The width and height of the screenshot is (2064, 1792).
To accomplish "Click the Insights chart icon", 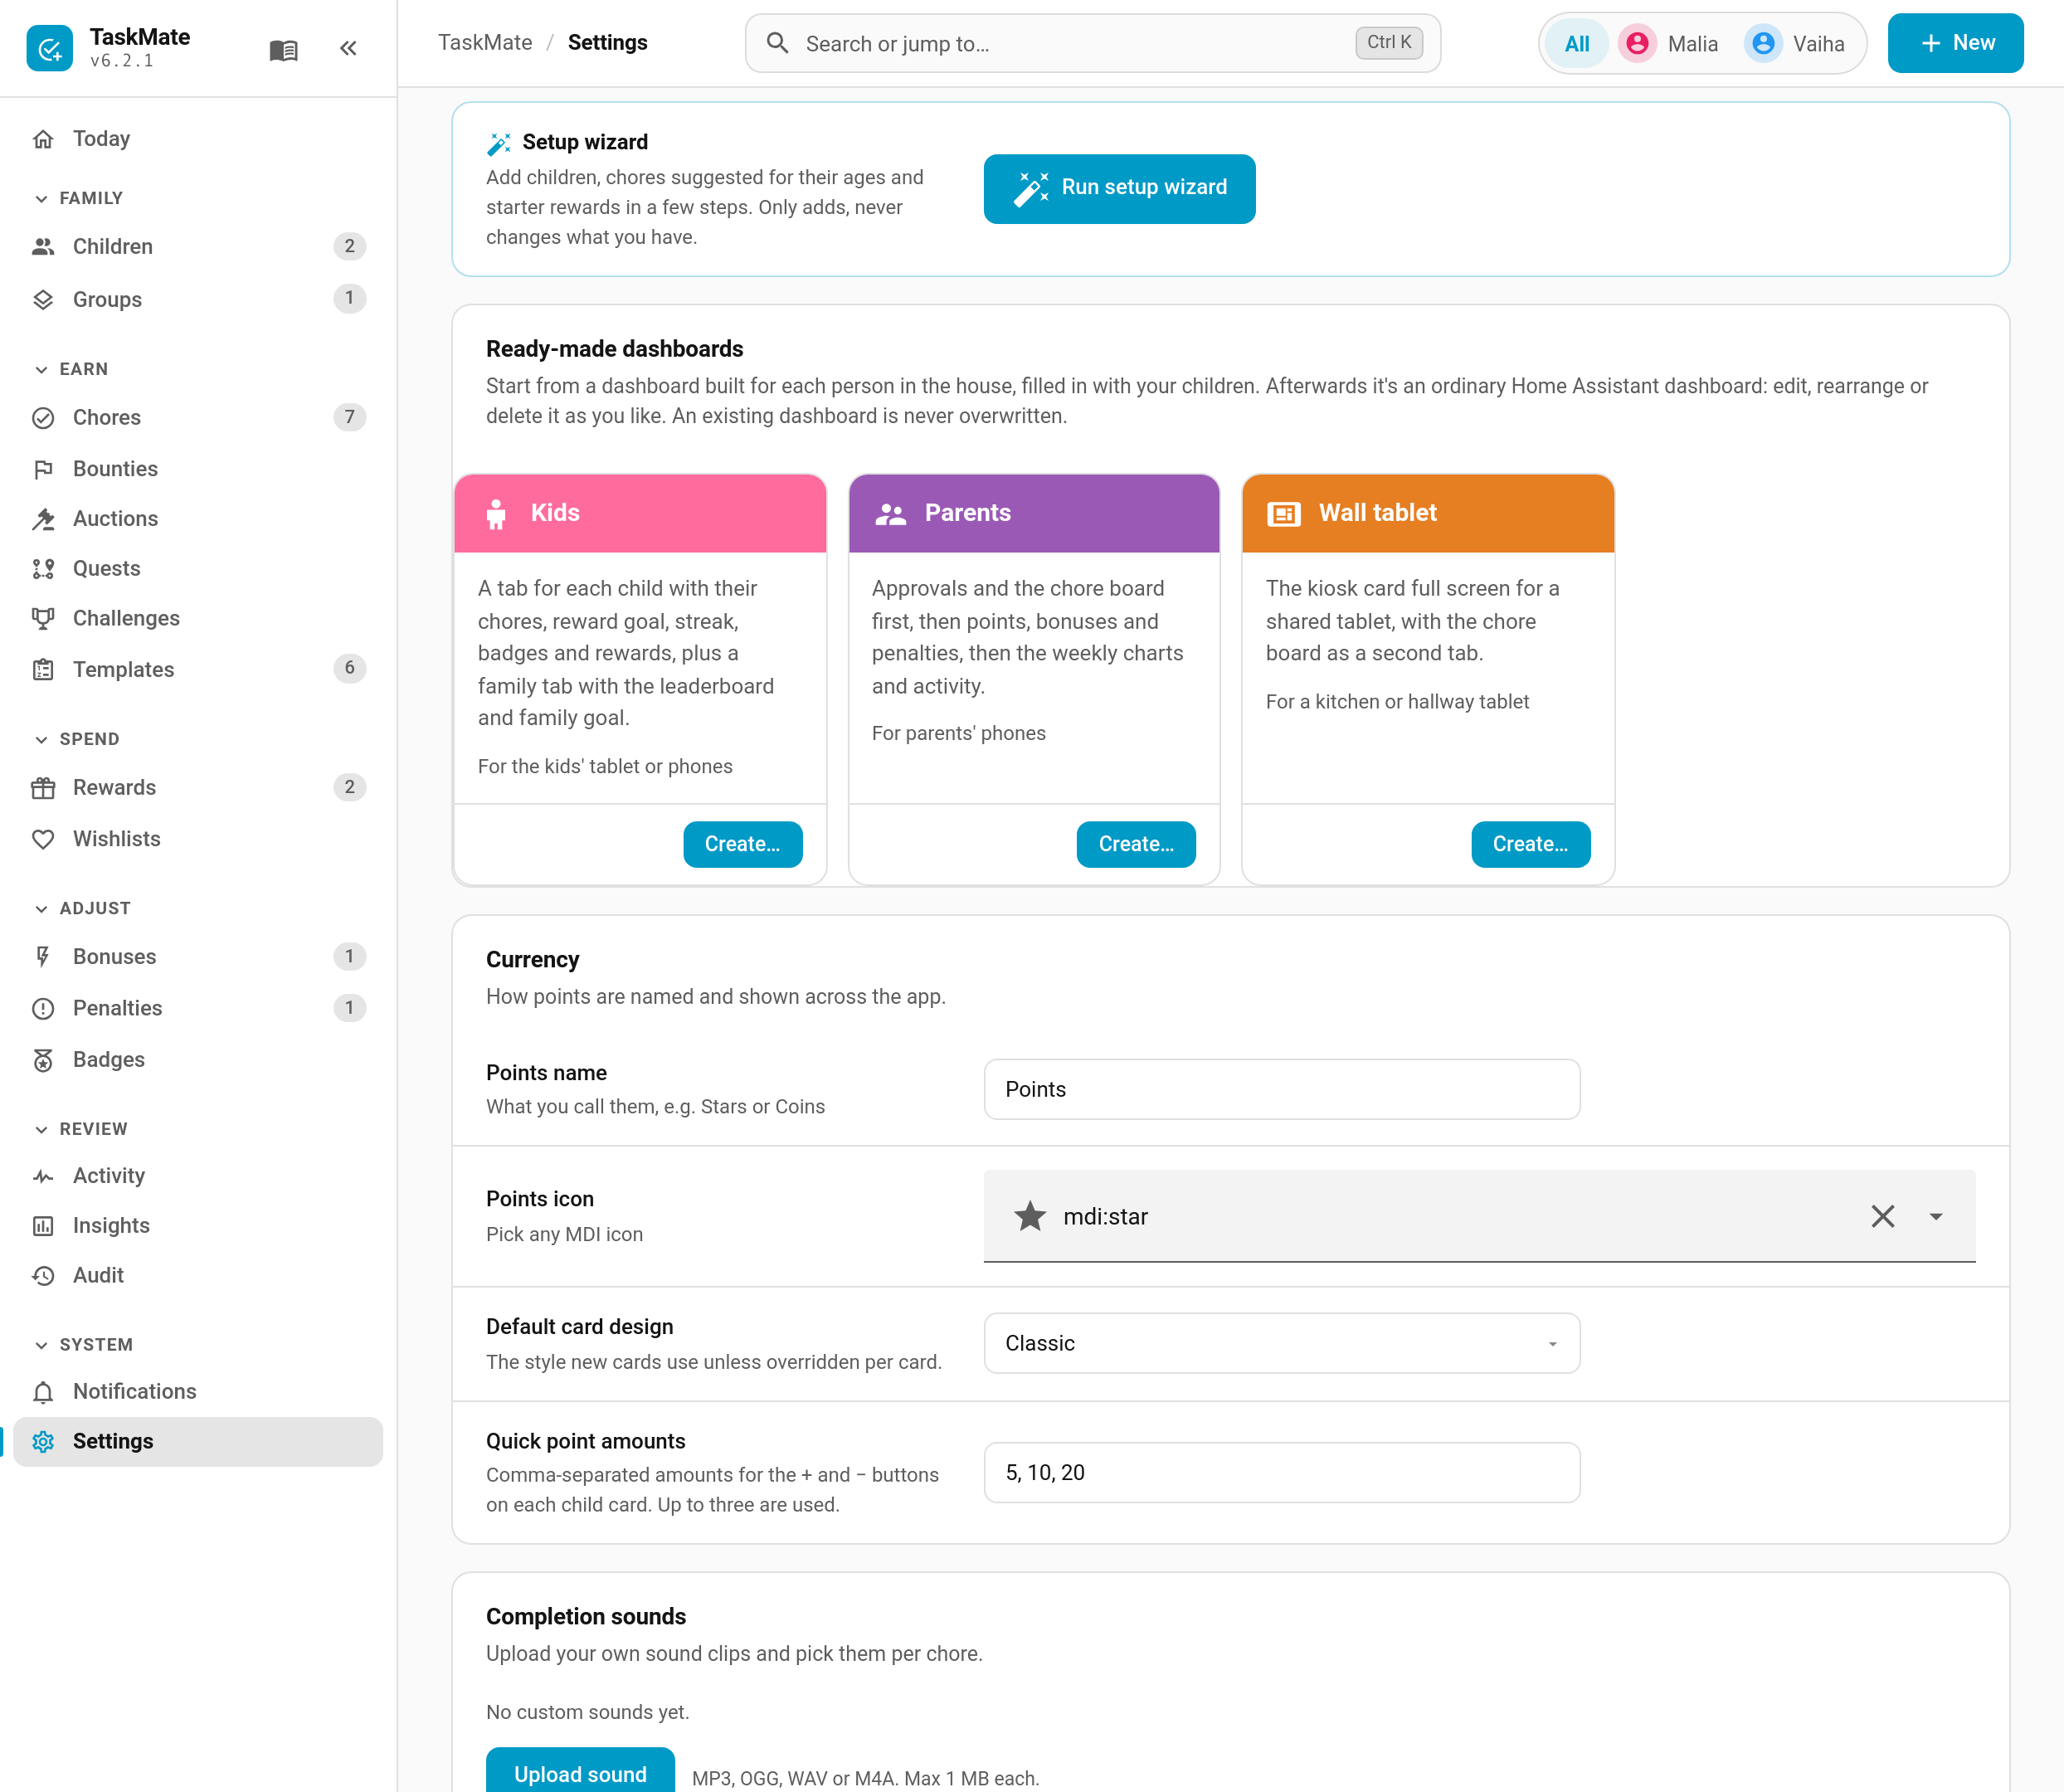I will coord(43,1226).
